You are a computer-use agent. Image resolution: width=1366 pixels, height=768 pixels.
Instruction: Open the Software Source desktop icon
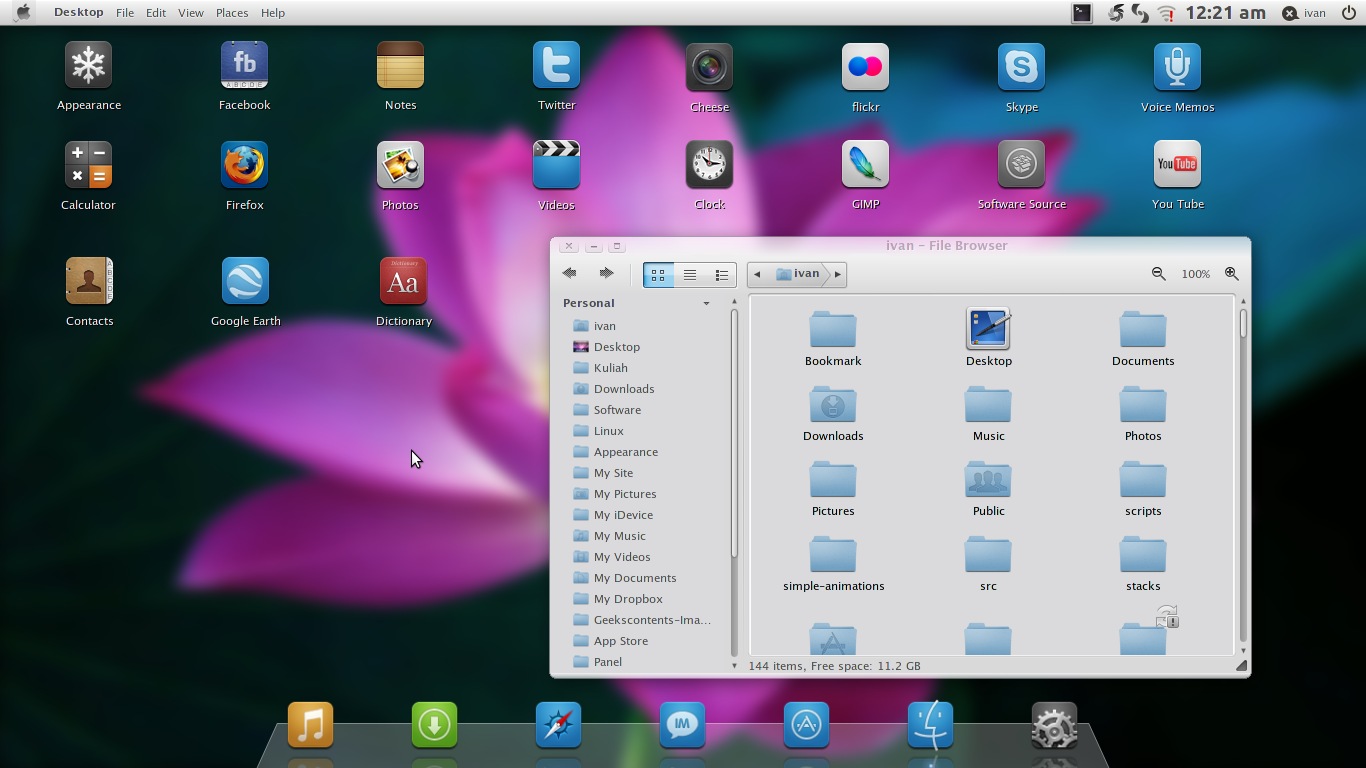[x=1021, y=164]
